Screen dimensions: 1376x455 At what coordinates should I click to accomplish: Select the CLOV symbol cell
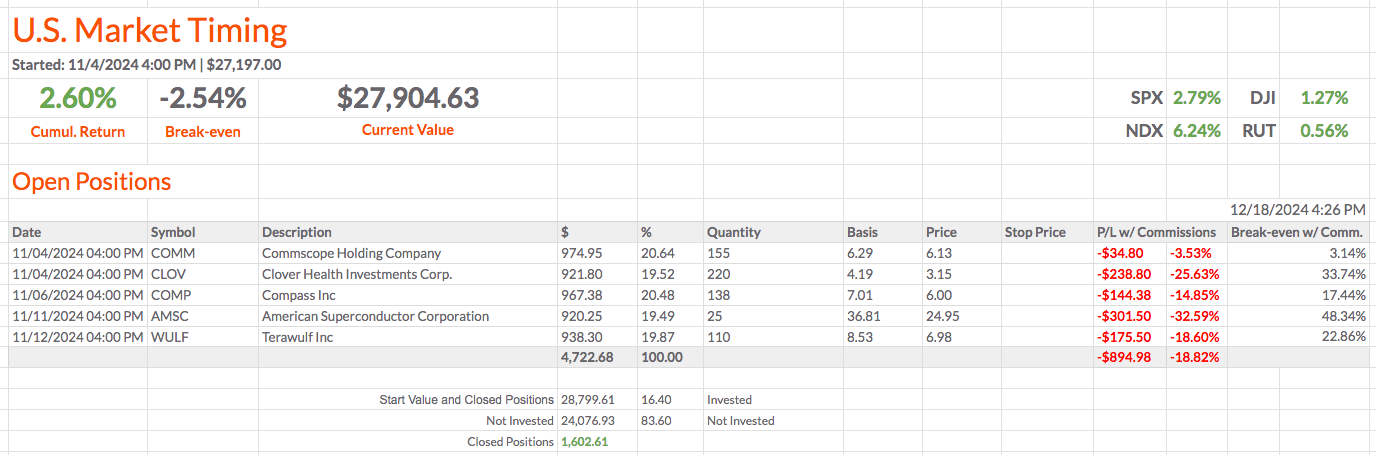pos(168,274)
